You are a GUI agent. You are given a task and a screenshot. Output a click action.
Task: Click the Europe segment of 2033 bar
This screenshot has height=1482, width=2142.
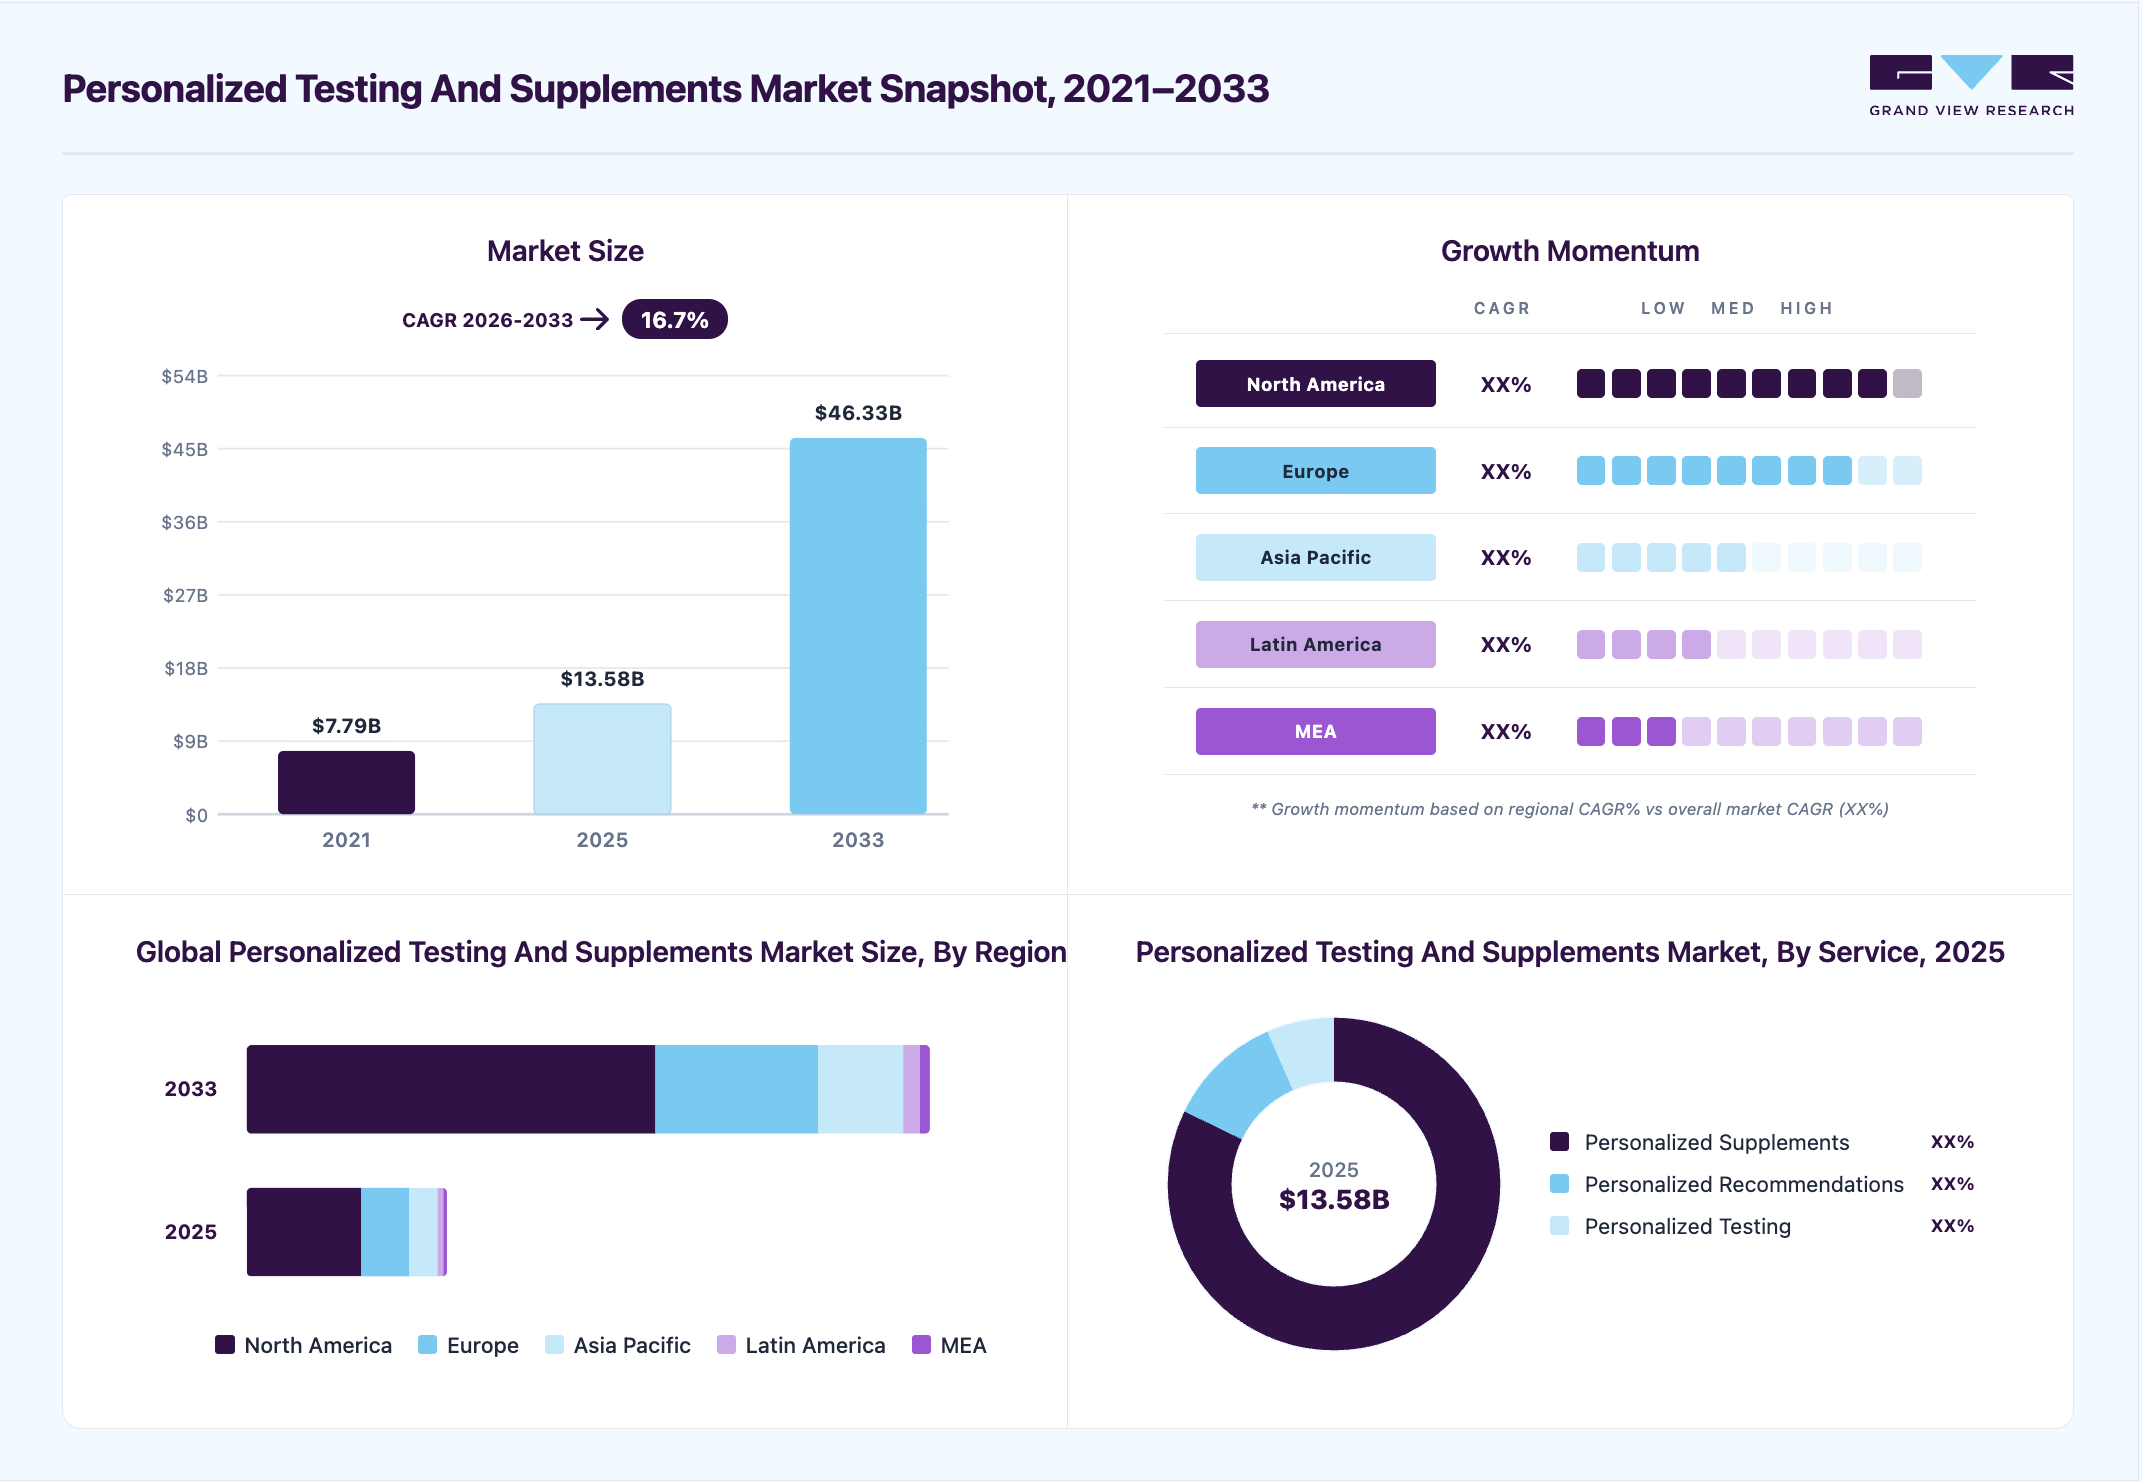tap(736, 1089)
